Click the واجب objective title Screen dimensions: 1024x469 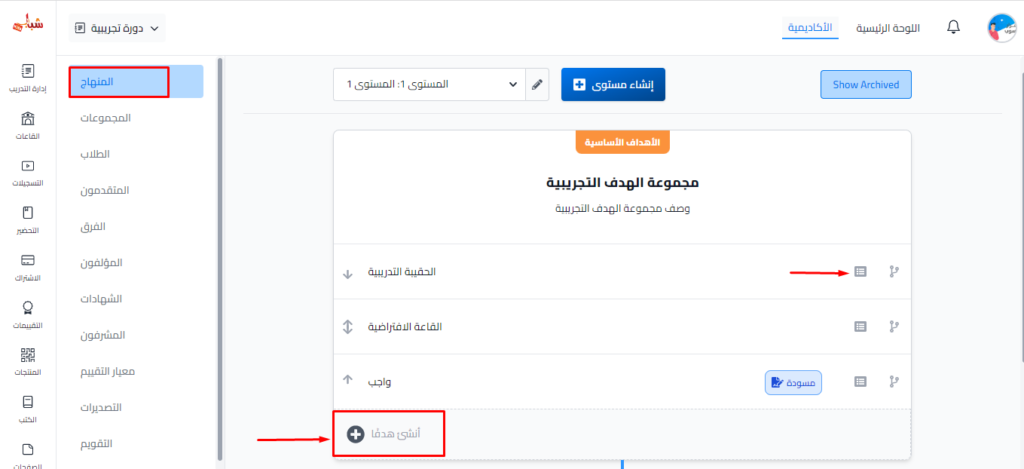point(379,381)
